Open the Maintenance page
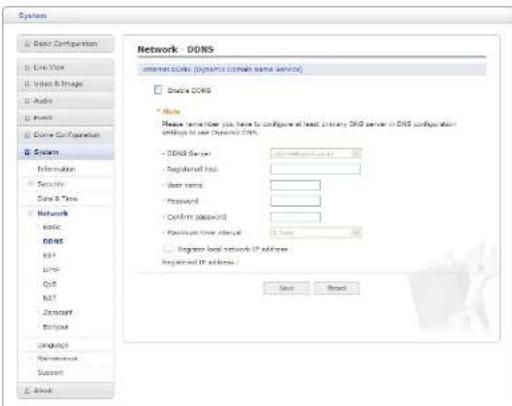The image size is (512, 406). coord(57,358)
